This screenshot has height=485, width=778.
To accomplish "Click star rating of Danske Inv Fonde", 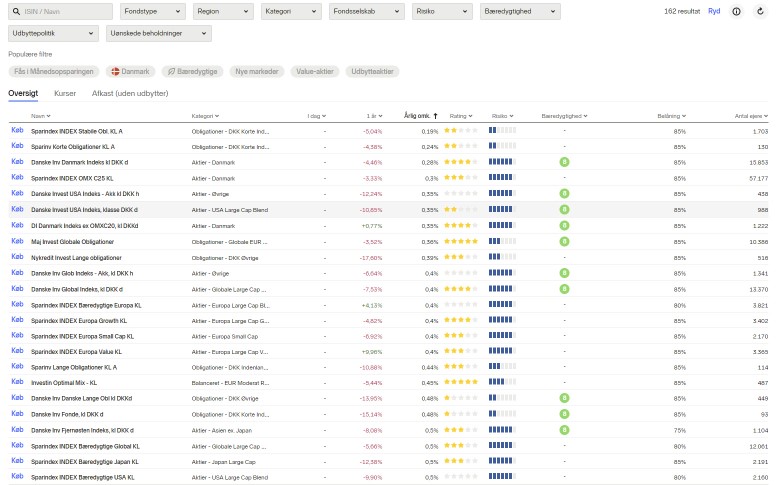I will [461, 414].
